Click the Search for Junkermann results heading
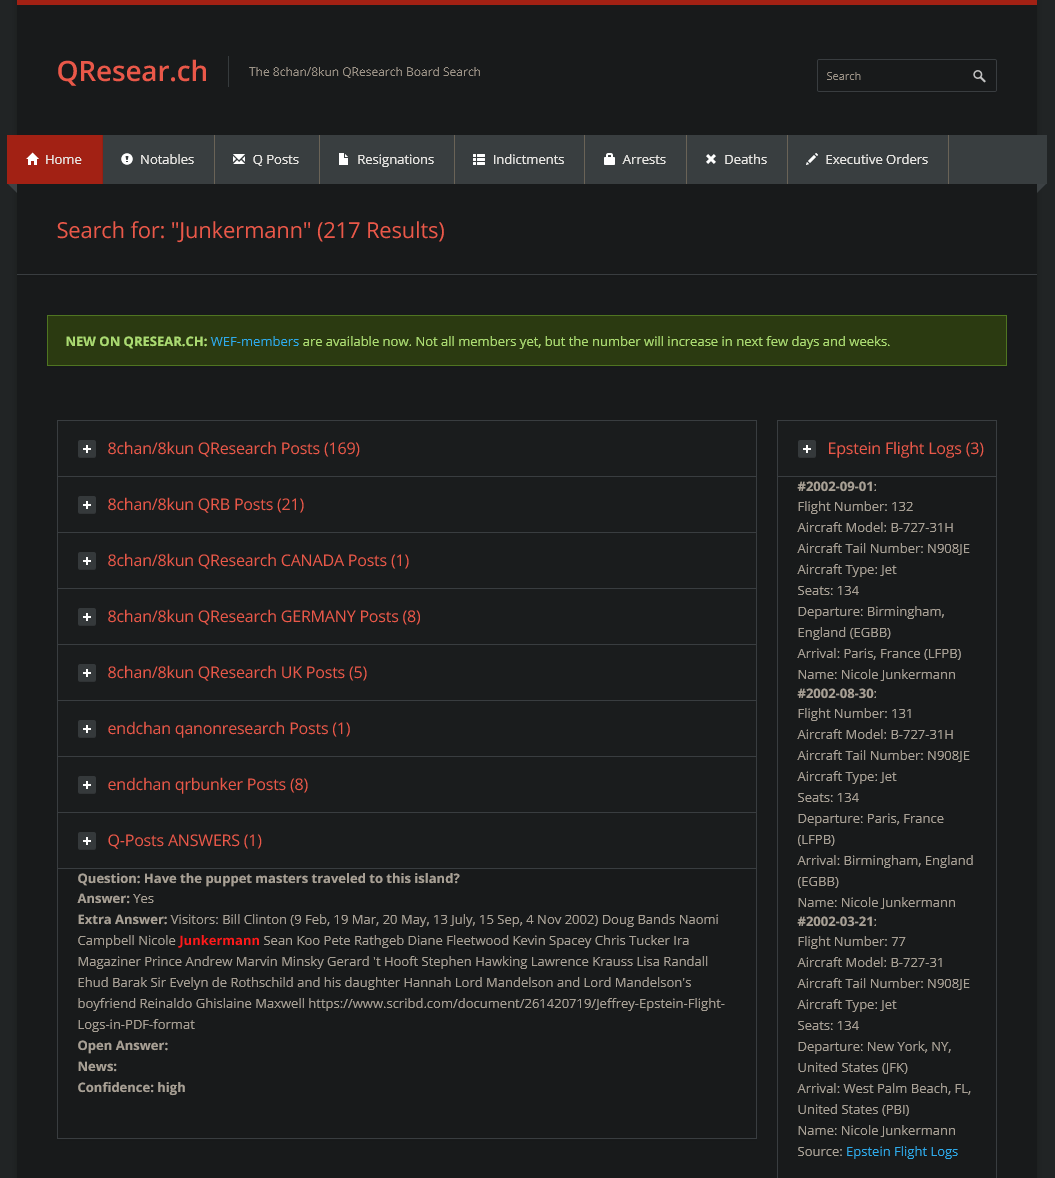Image resolution: width=1055 pixels, height=1178 pixels. (x=251, y=230)
